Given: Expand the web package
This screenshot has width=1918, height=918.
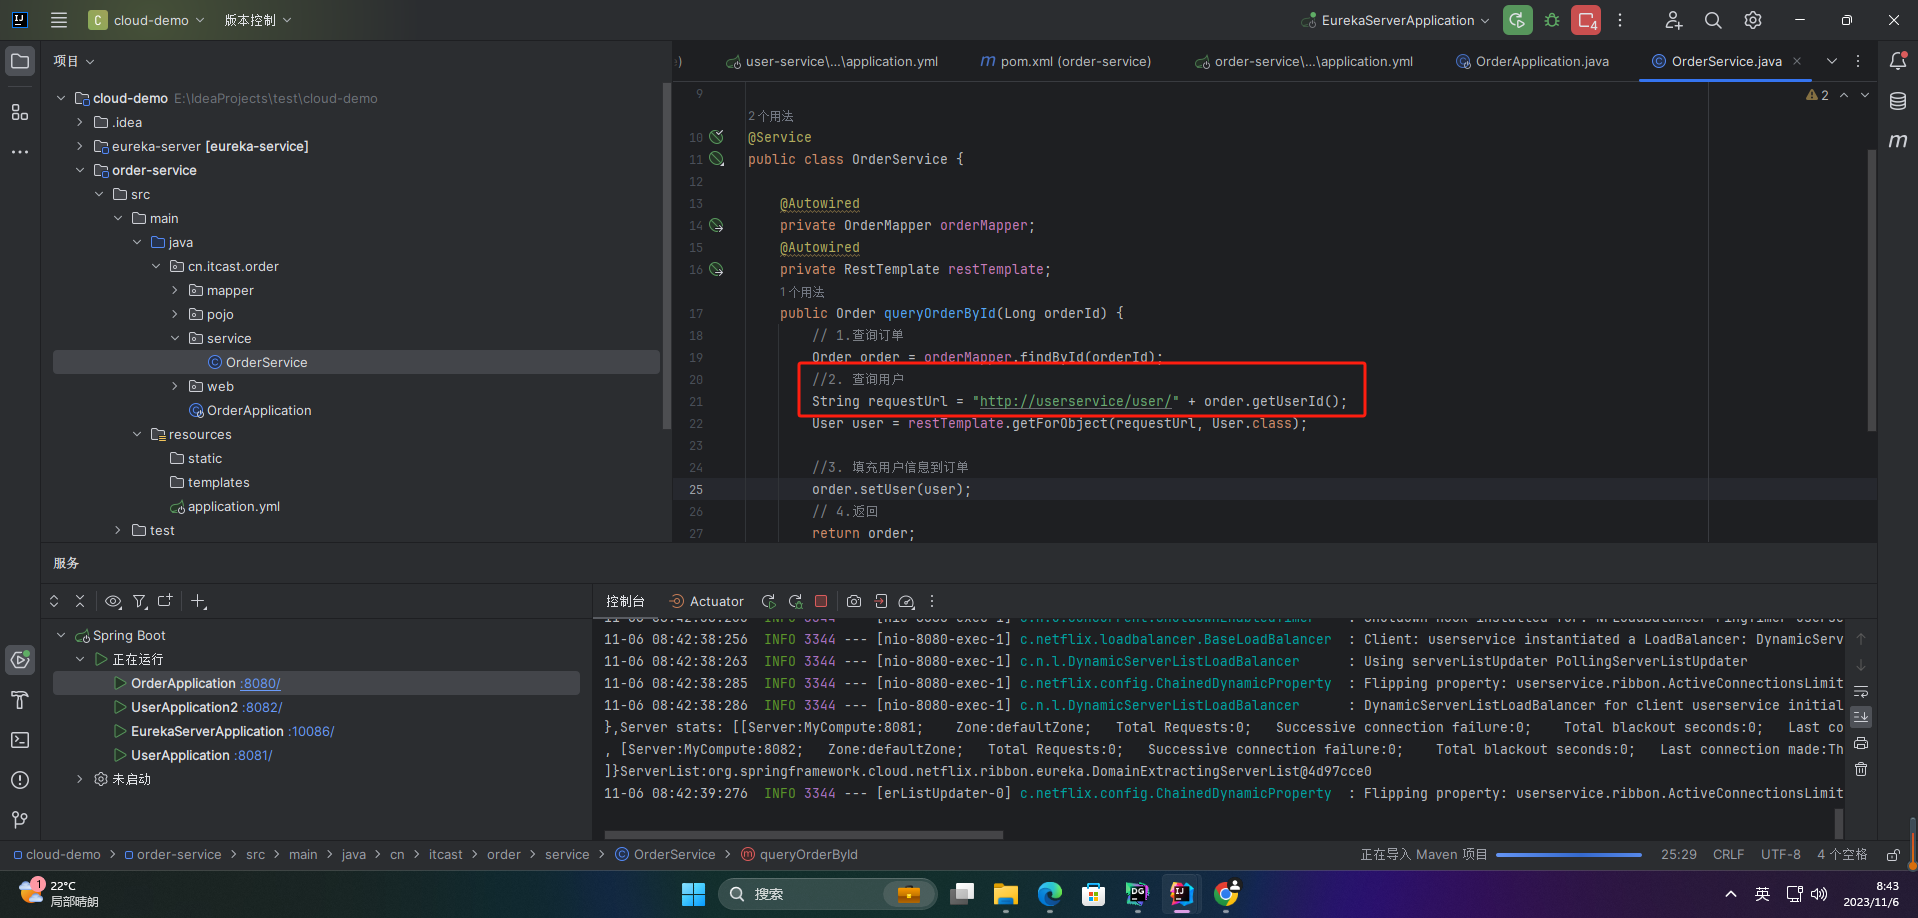Looking at the screenshot, I should 175,386.
